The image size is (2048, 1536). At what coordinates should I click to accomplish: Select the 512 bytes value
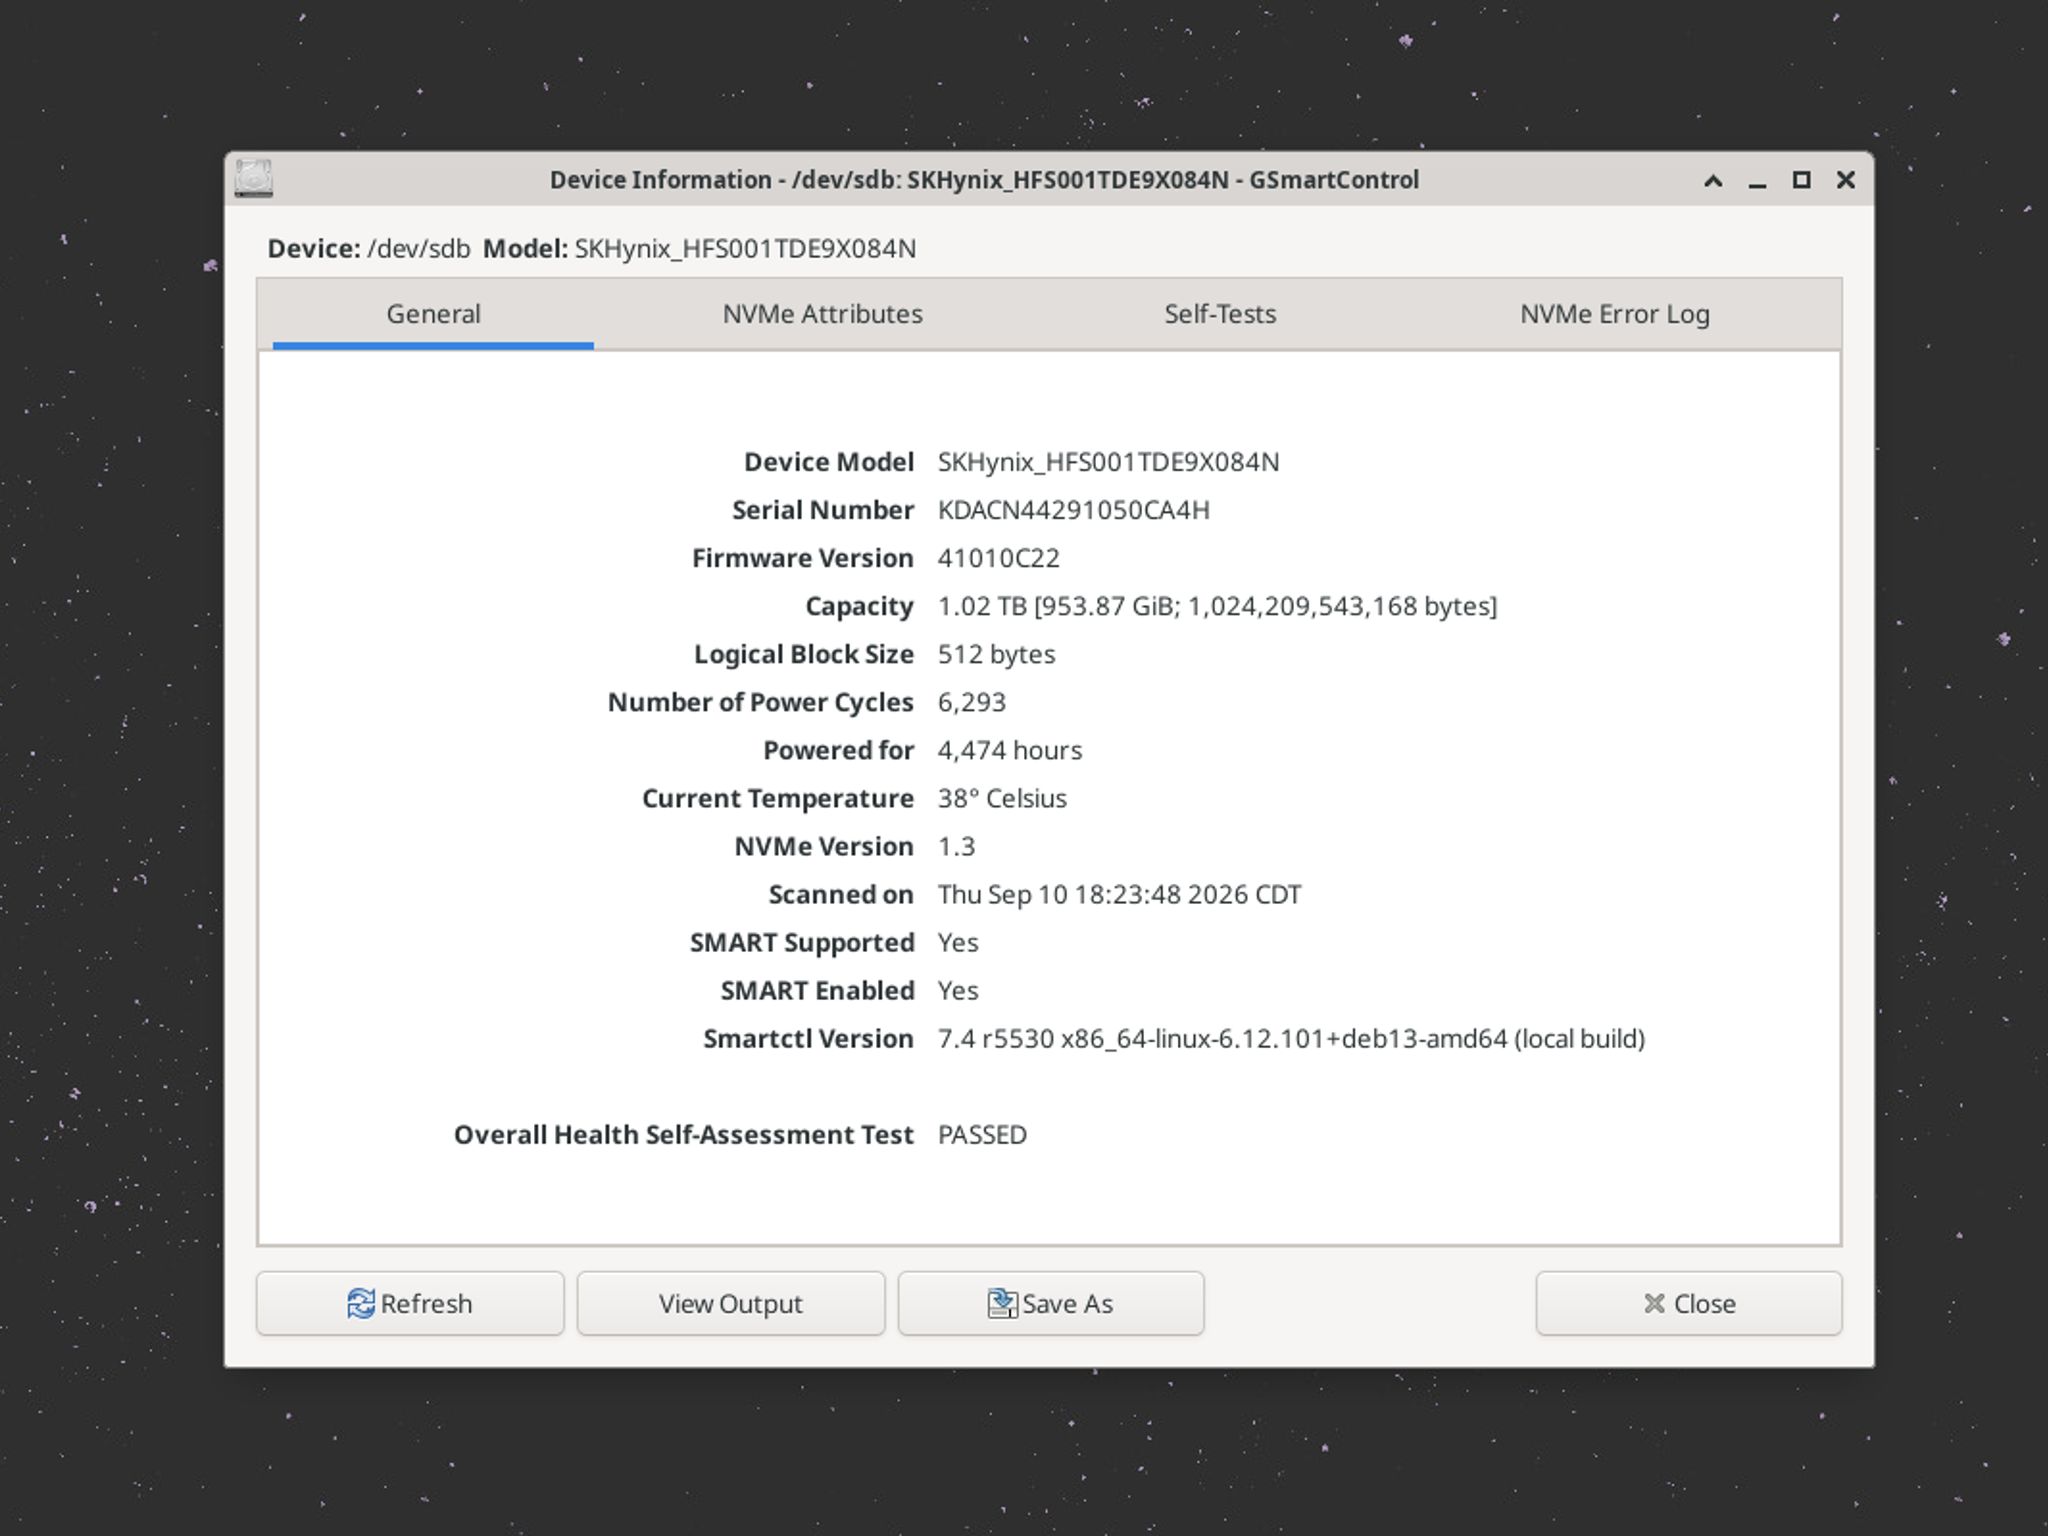point(996,654)
